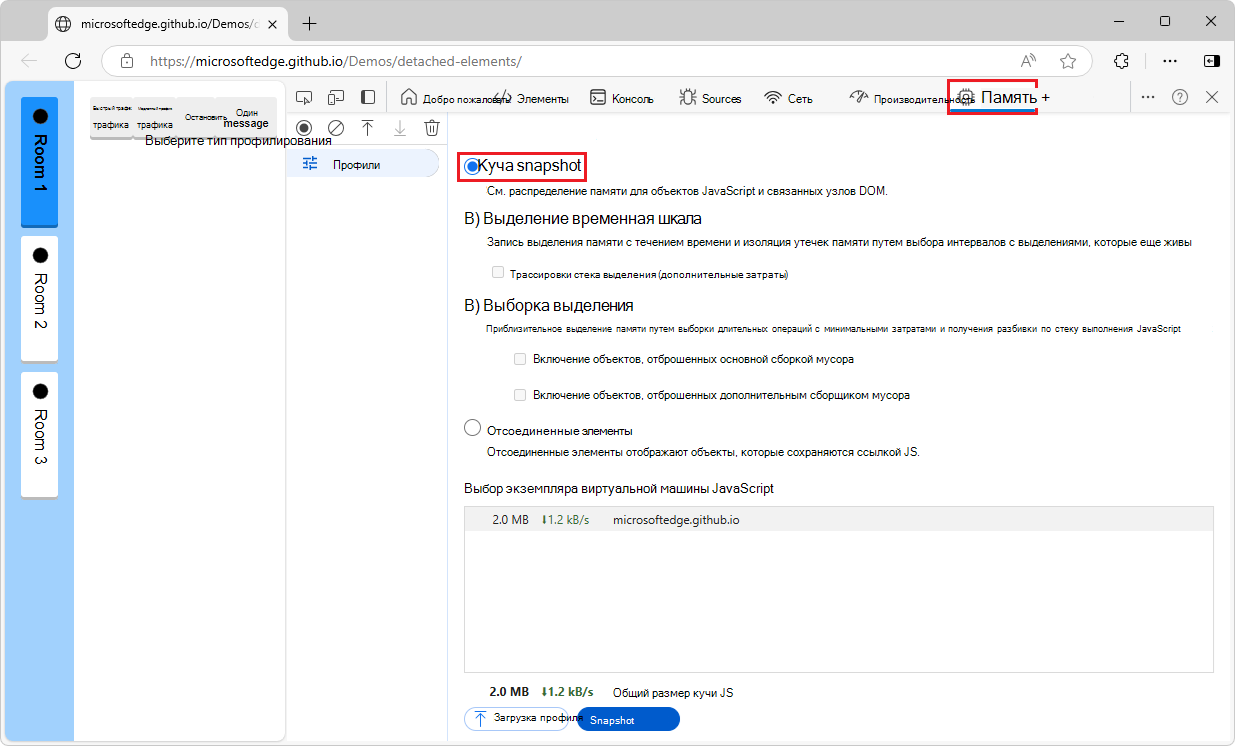Select the Room 2 tab

pyautogui.click(x=40, y=298)
